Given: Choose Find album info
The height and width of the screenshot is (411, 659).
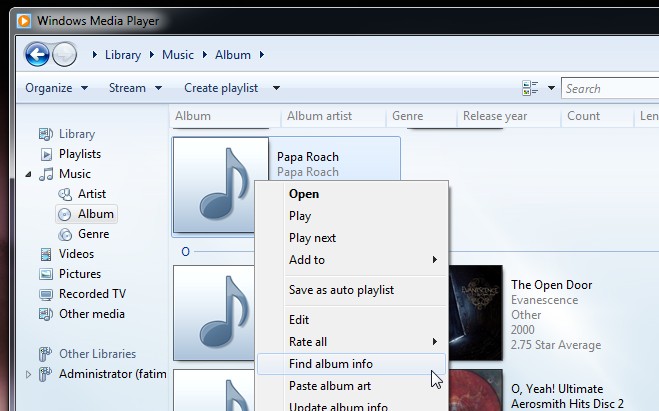Looking at the screenshot, I should (x=351, y=364).
